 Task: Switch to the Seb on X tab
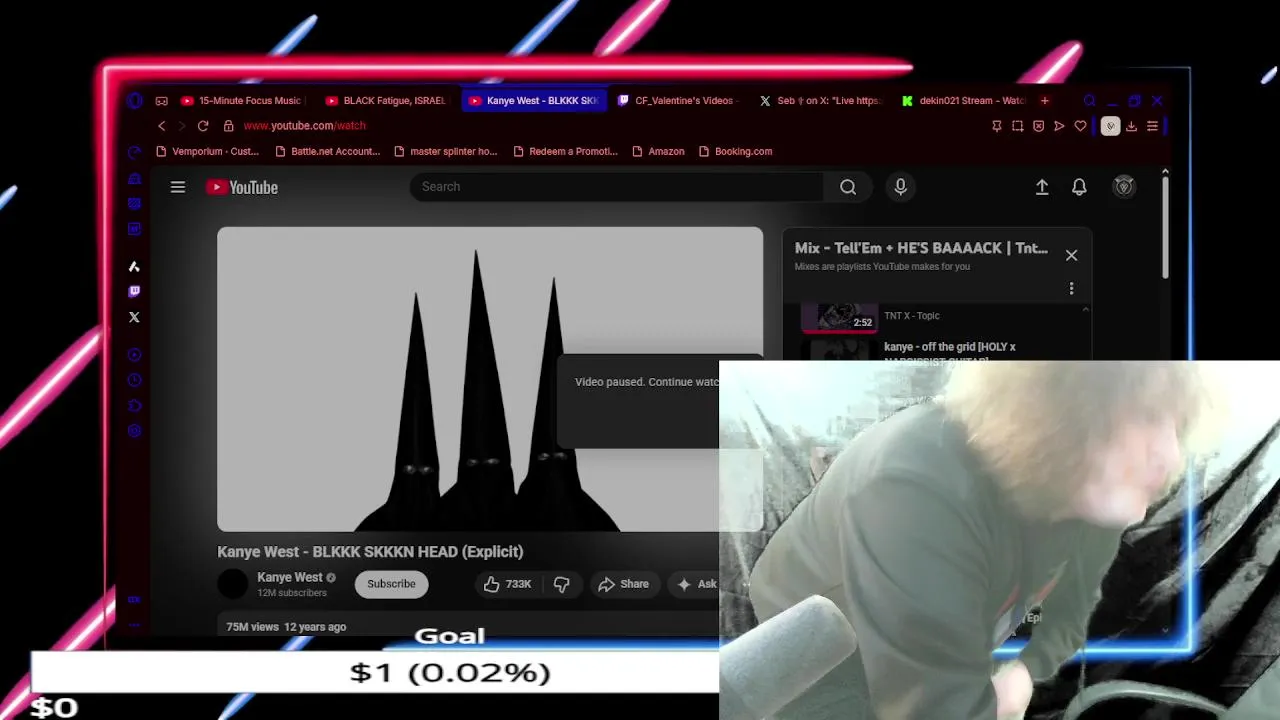820,101
